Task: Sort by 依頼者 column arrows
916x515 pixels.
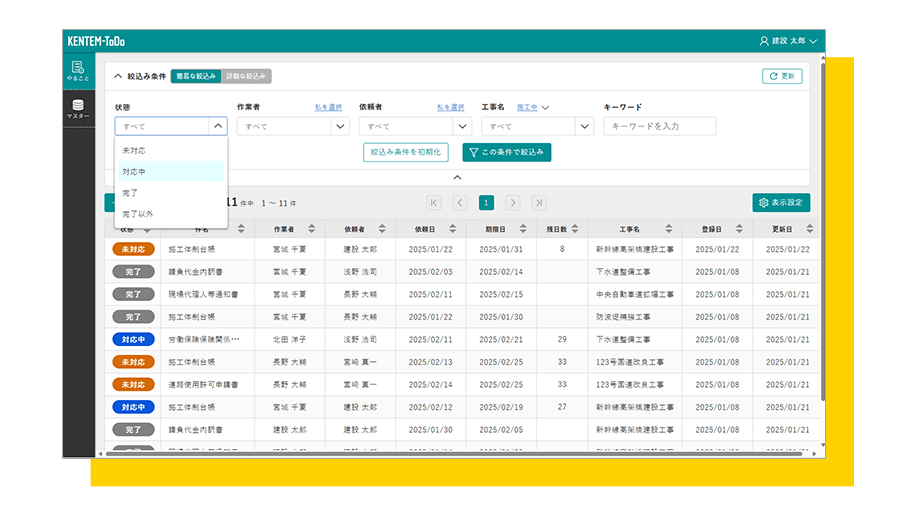Action: (x=382, y=229)
